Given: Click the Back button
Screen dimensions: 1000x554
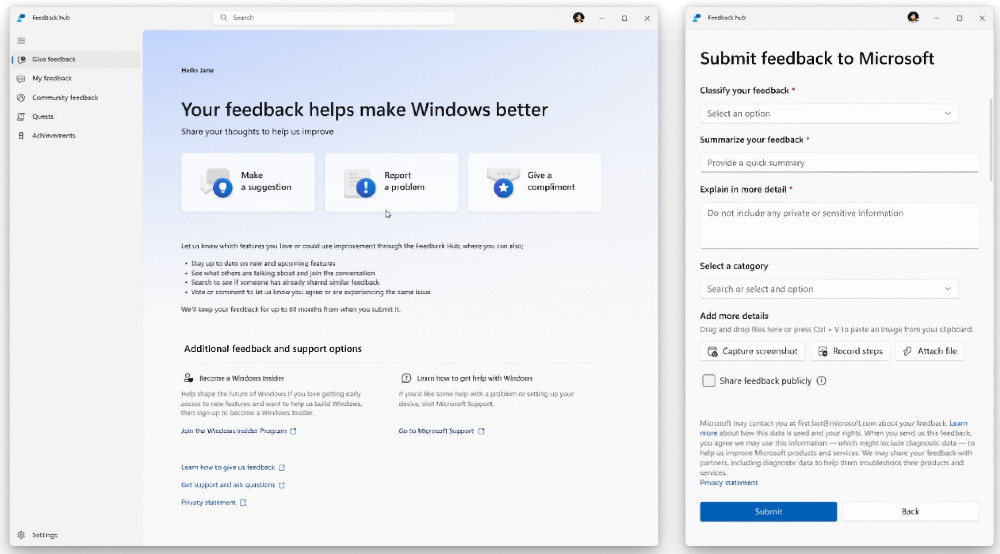Looking at the screenshot, I should pos(910,511).
